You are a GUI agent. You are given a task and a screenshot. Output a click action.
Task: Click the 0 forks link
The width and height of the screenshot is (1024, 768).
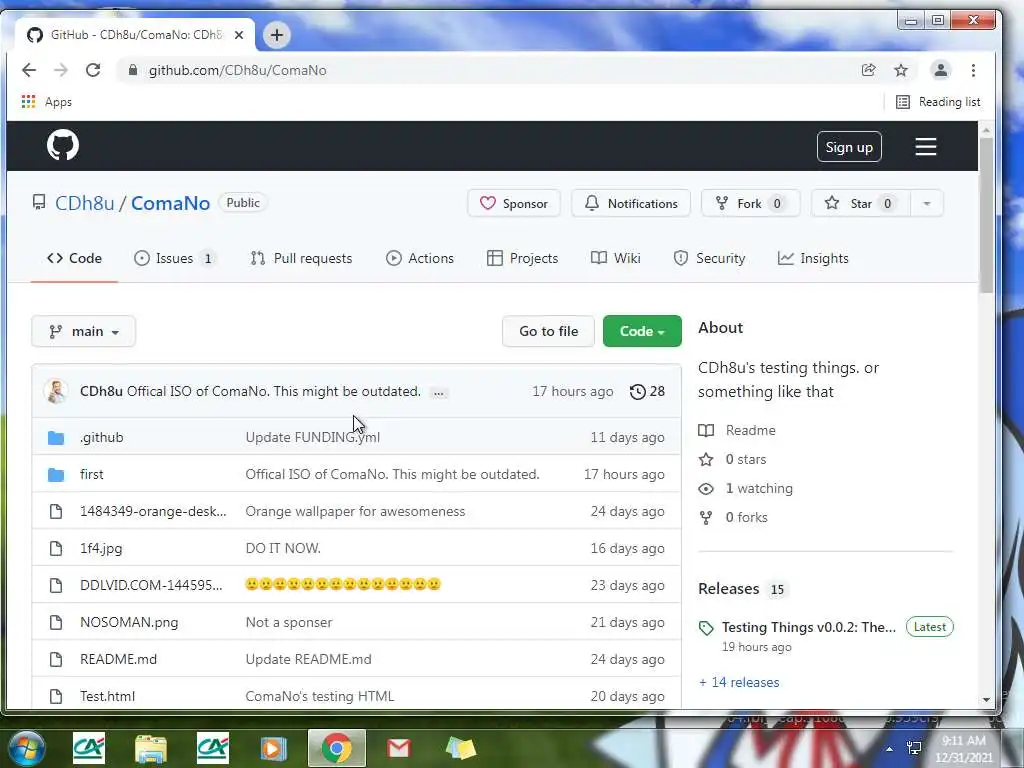point(733,517)
